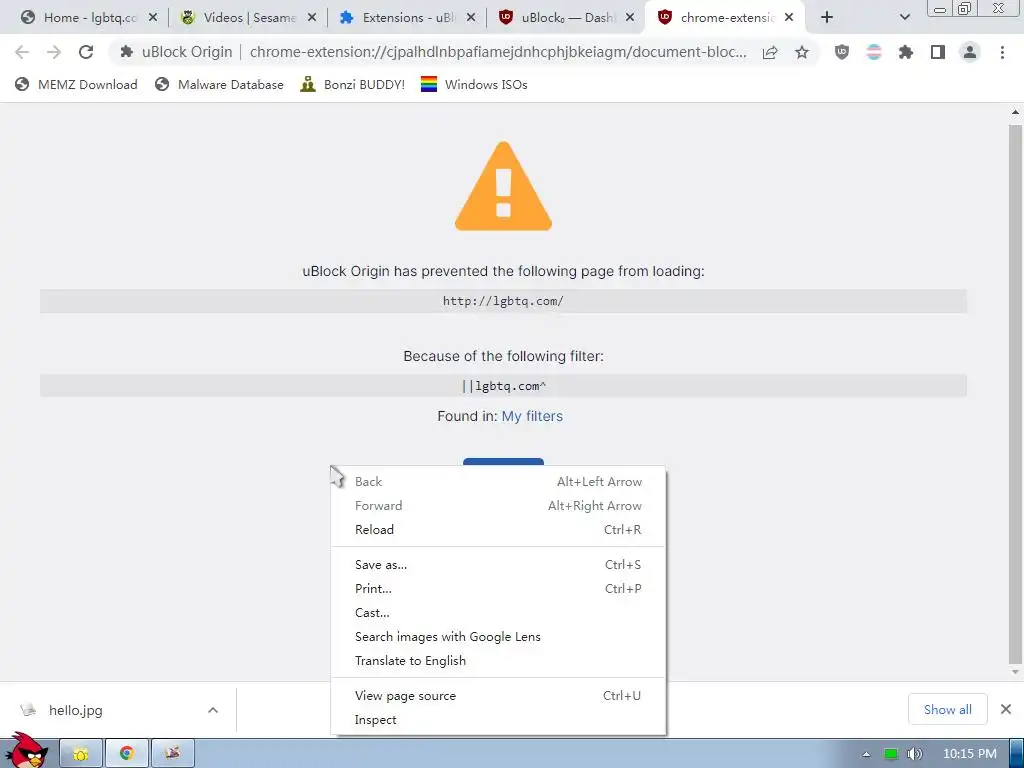Screen dimensions: 1024x768
Task: Click the browser forward arrow
Action: tap(54, 52)
